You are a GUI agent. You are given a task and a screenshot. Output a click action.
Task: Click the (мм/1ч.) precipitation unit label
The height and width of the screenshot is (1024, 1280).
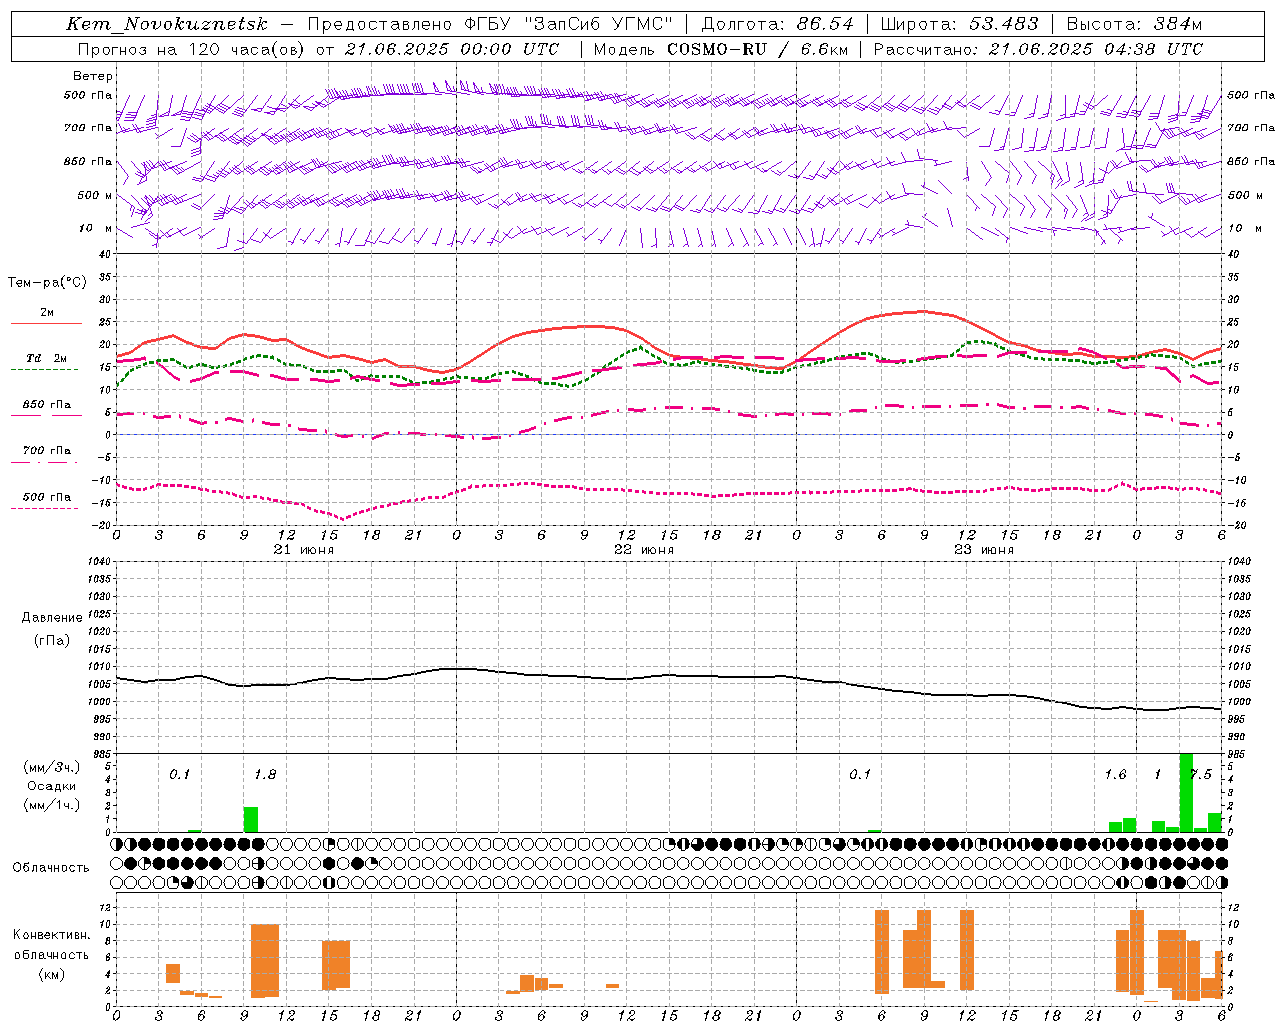click(x=51, y=805)
